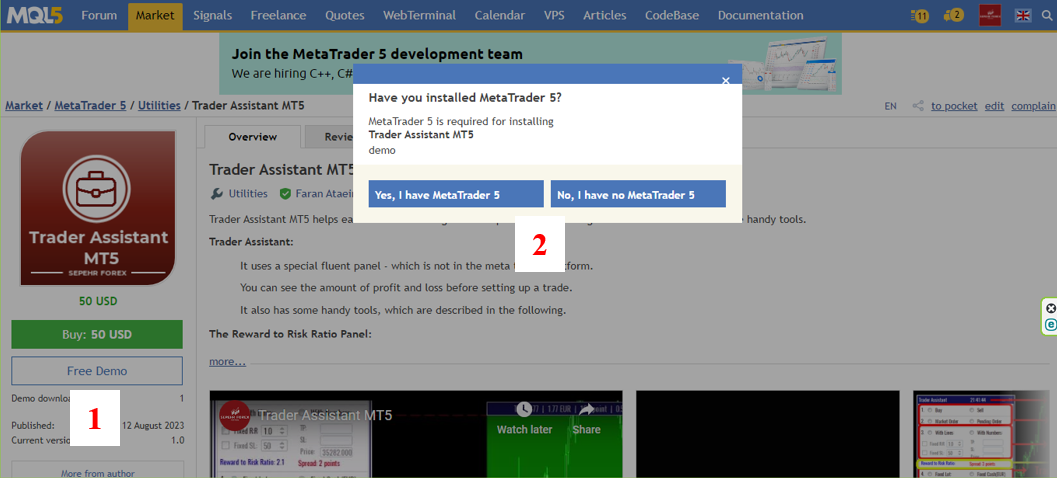Close the MetaTrader 5 install dialog

click(x=726, y=80)
